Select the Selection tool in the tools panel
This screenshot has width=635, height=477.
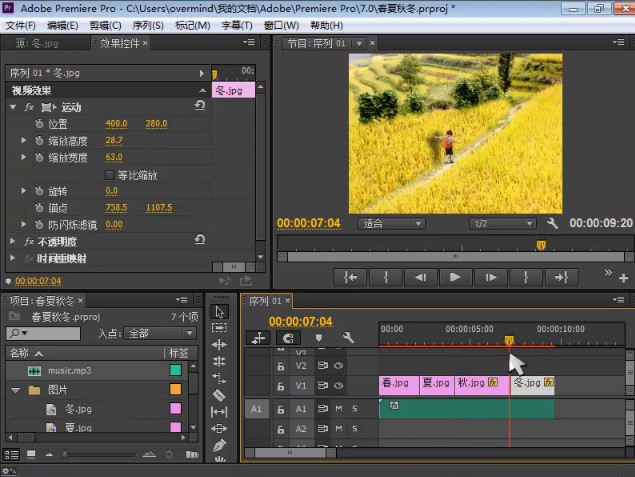(220, 312)
